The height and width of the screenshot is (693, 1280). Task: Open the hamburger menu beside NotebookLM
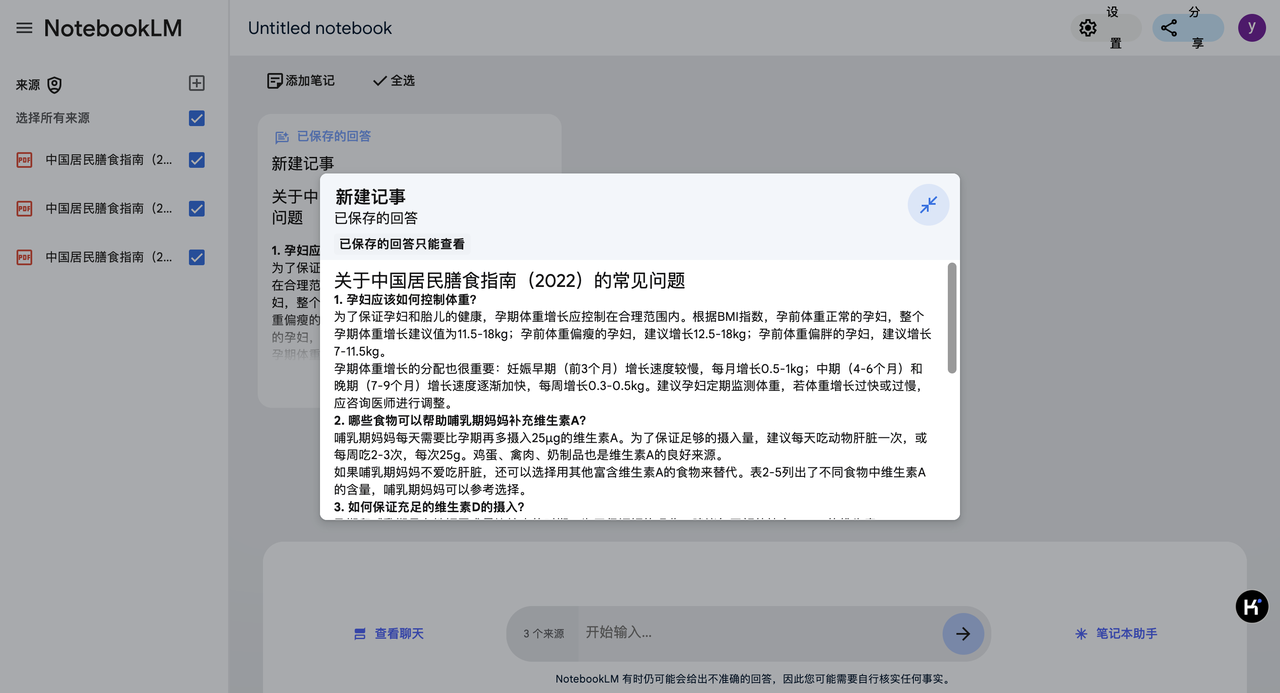pyautogui.click(x=24, y=28)
